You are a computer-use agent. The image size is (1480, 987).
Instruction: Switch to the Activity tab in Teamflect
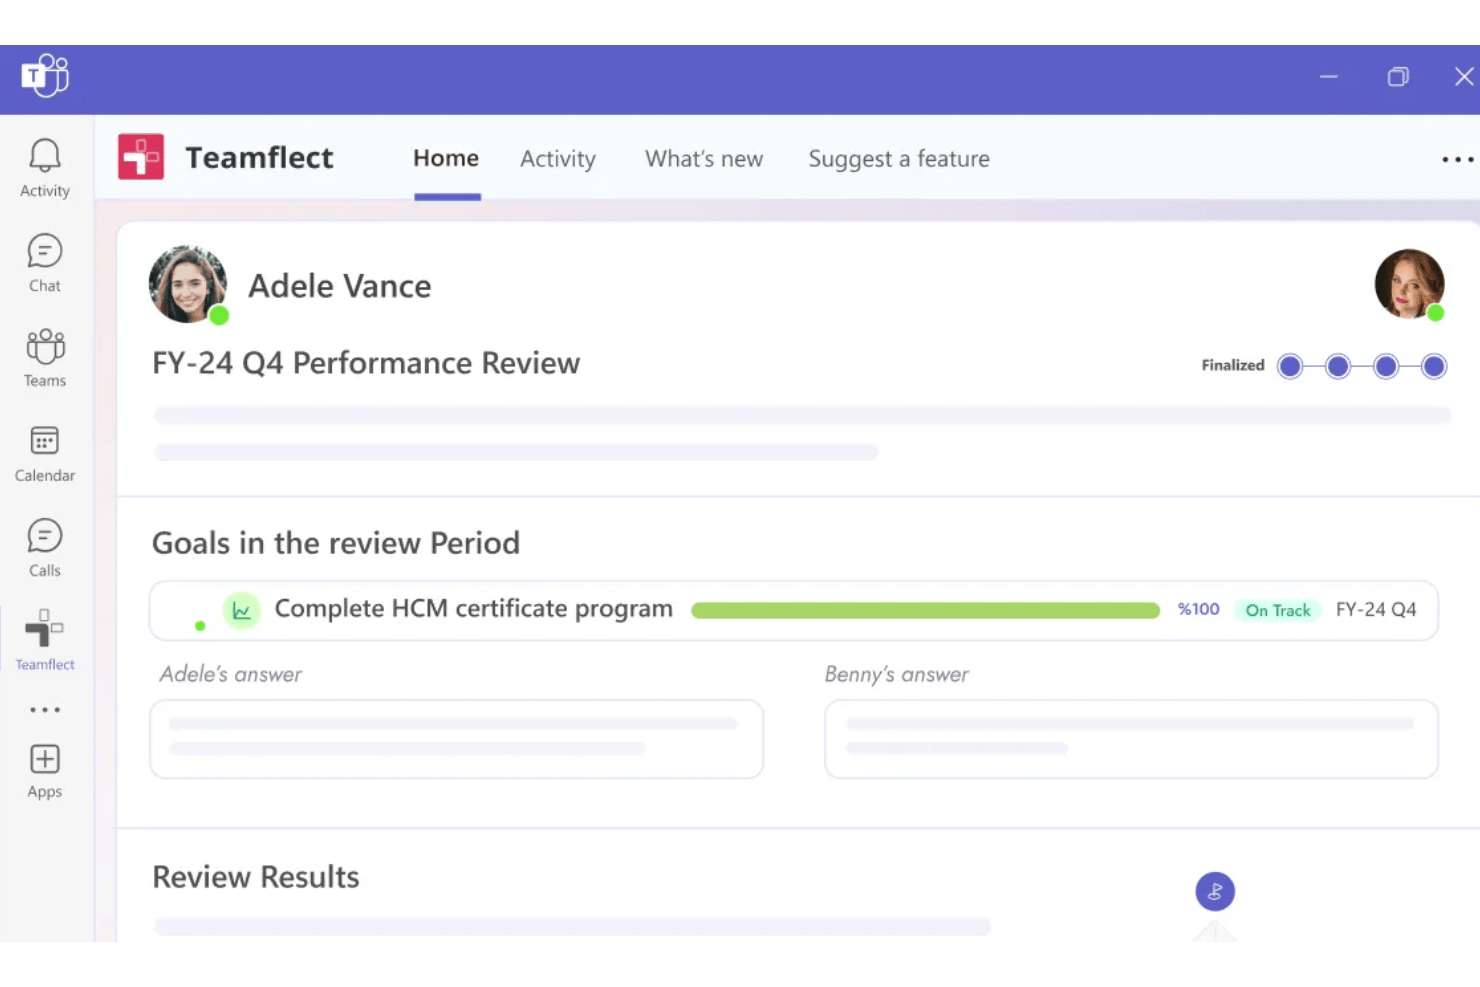pyautogui.click(x=558, y=159)
